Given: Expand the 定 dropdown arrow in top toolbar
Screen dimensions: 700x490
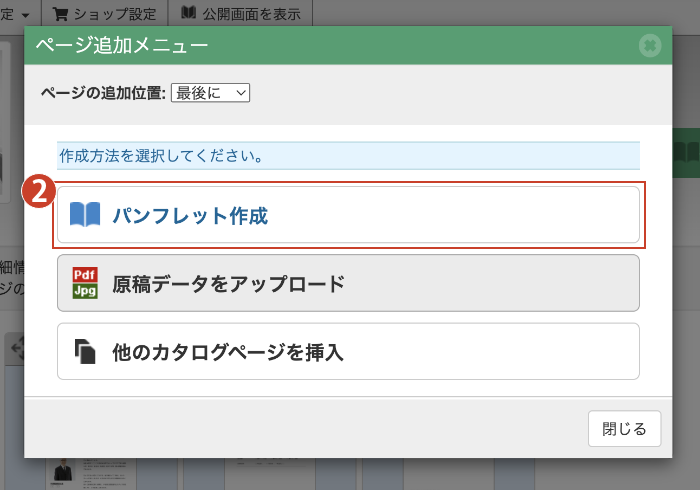Looking at the screenshot, I should tap(23, 13).
